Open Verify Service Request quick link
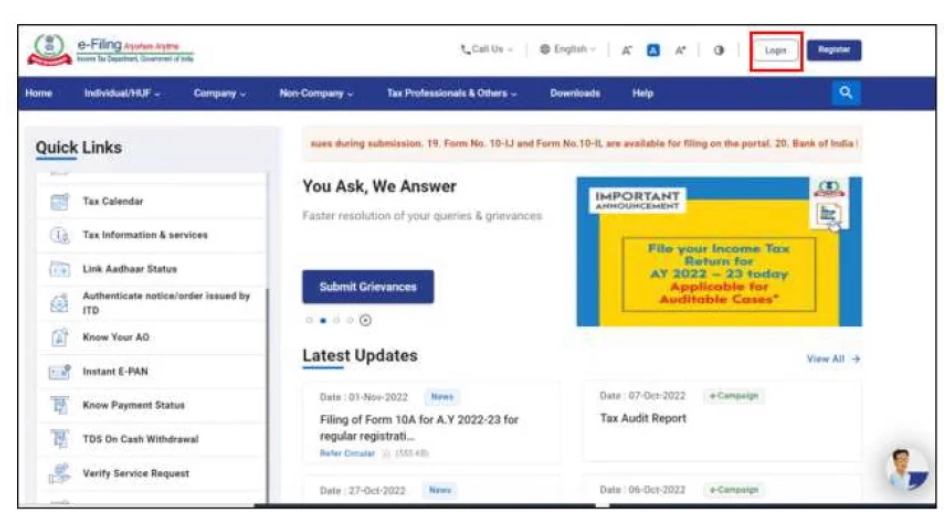952x530 pixels. pyautogui.click(x=136, y=474)
